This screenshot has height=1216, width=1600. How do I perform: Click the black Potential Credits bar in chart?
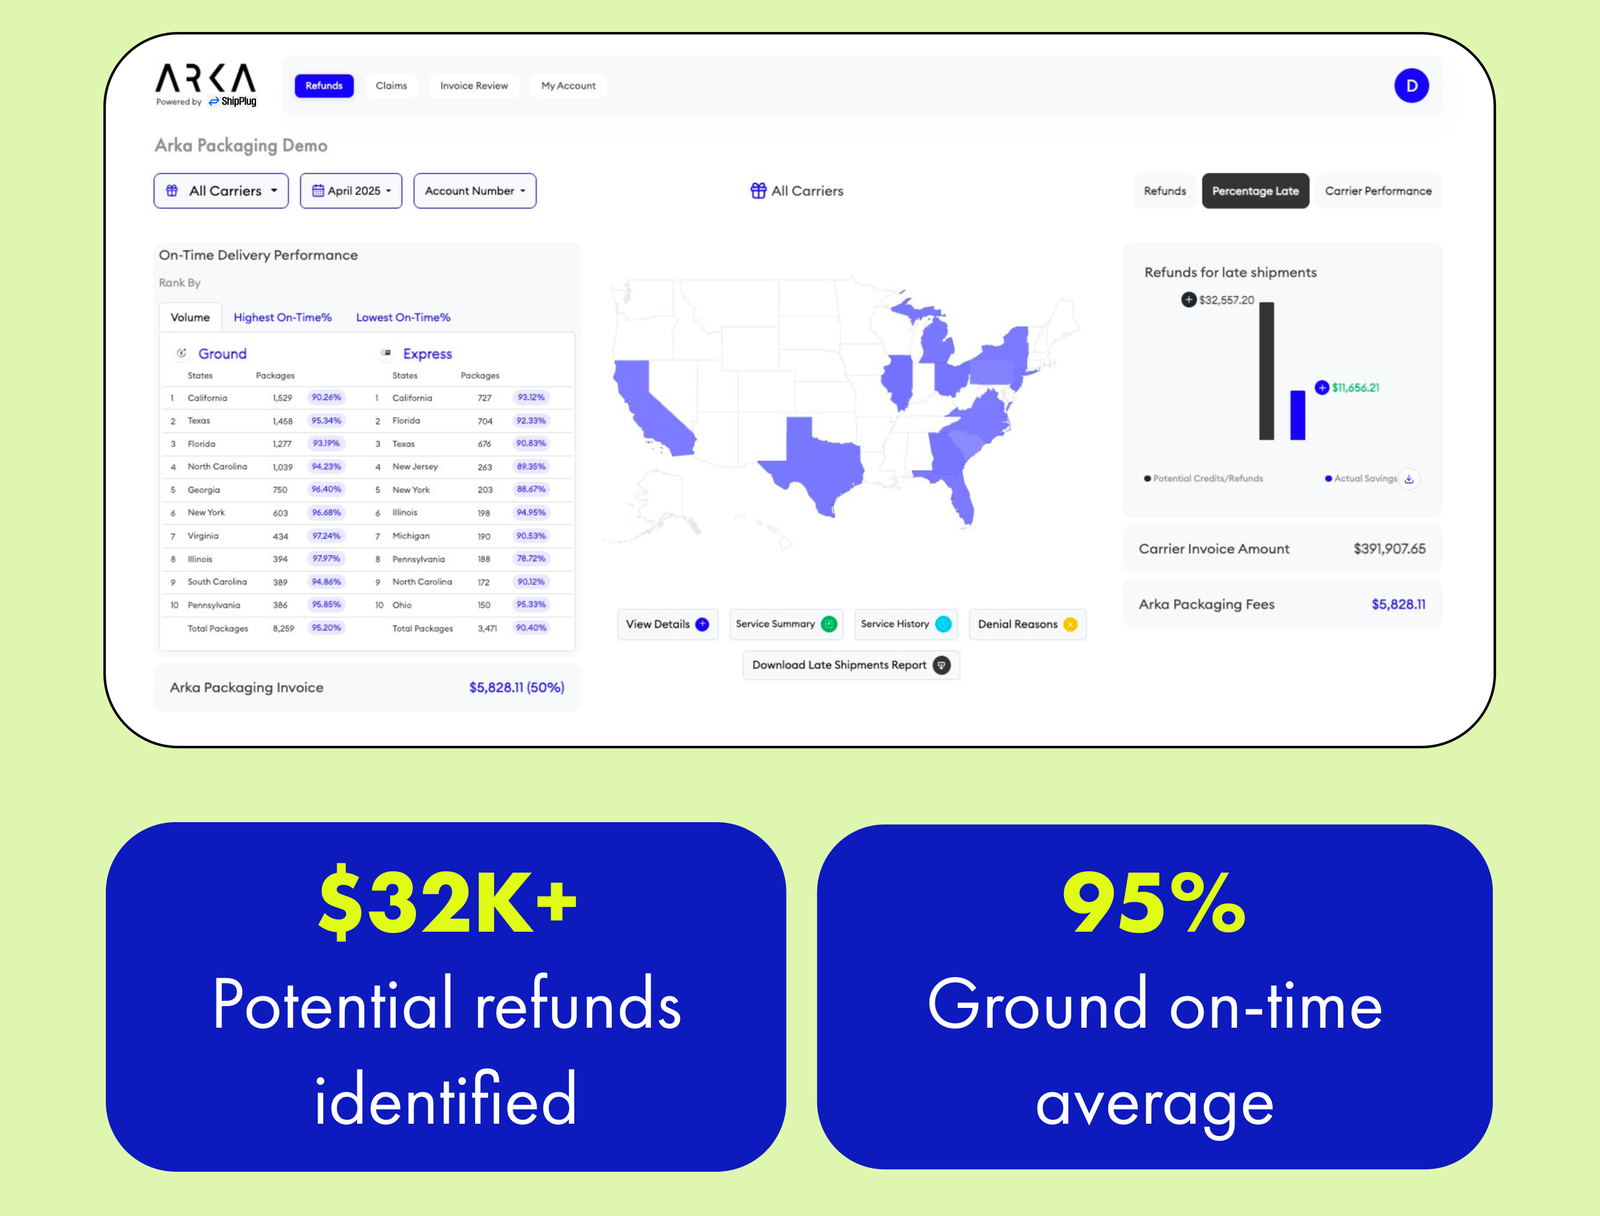tap(1266, 371)
